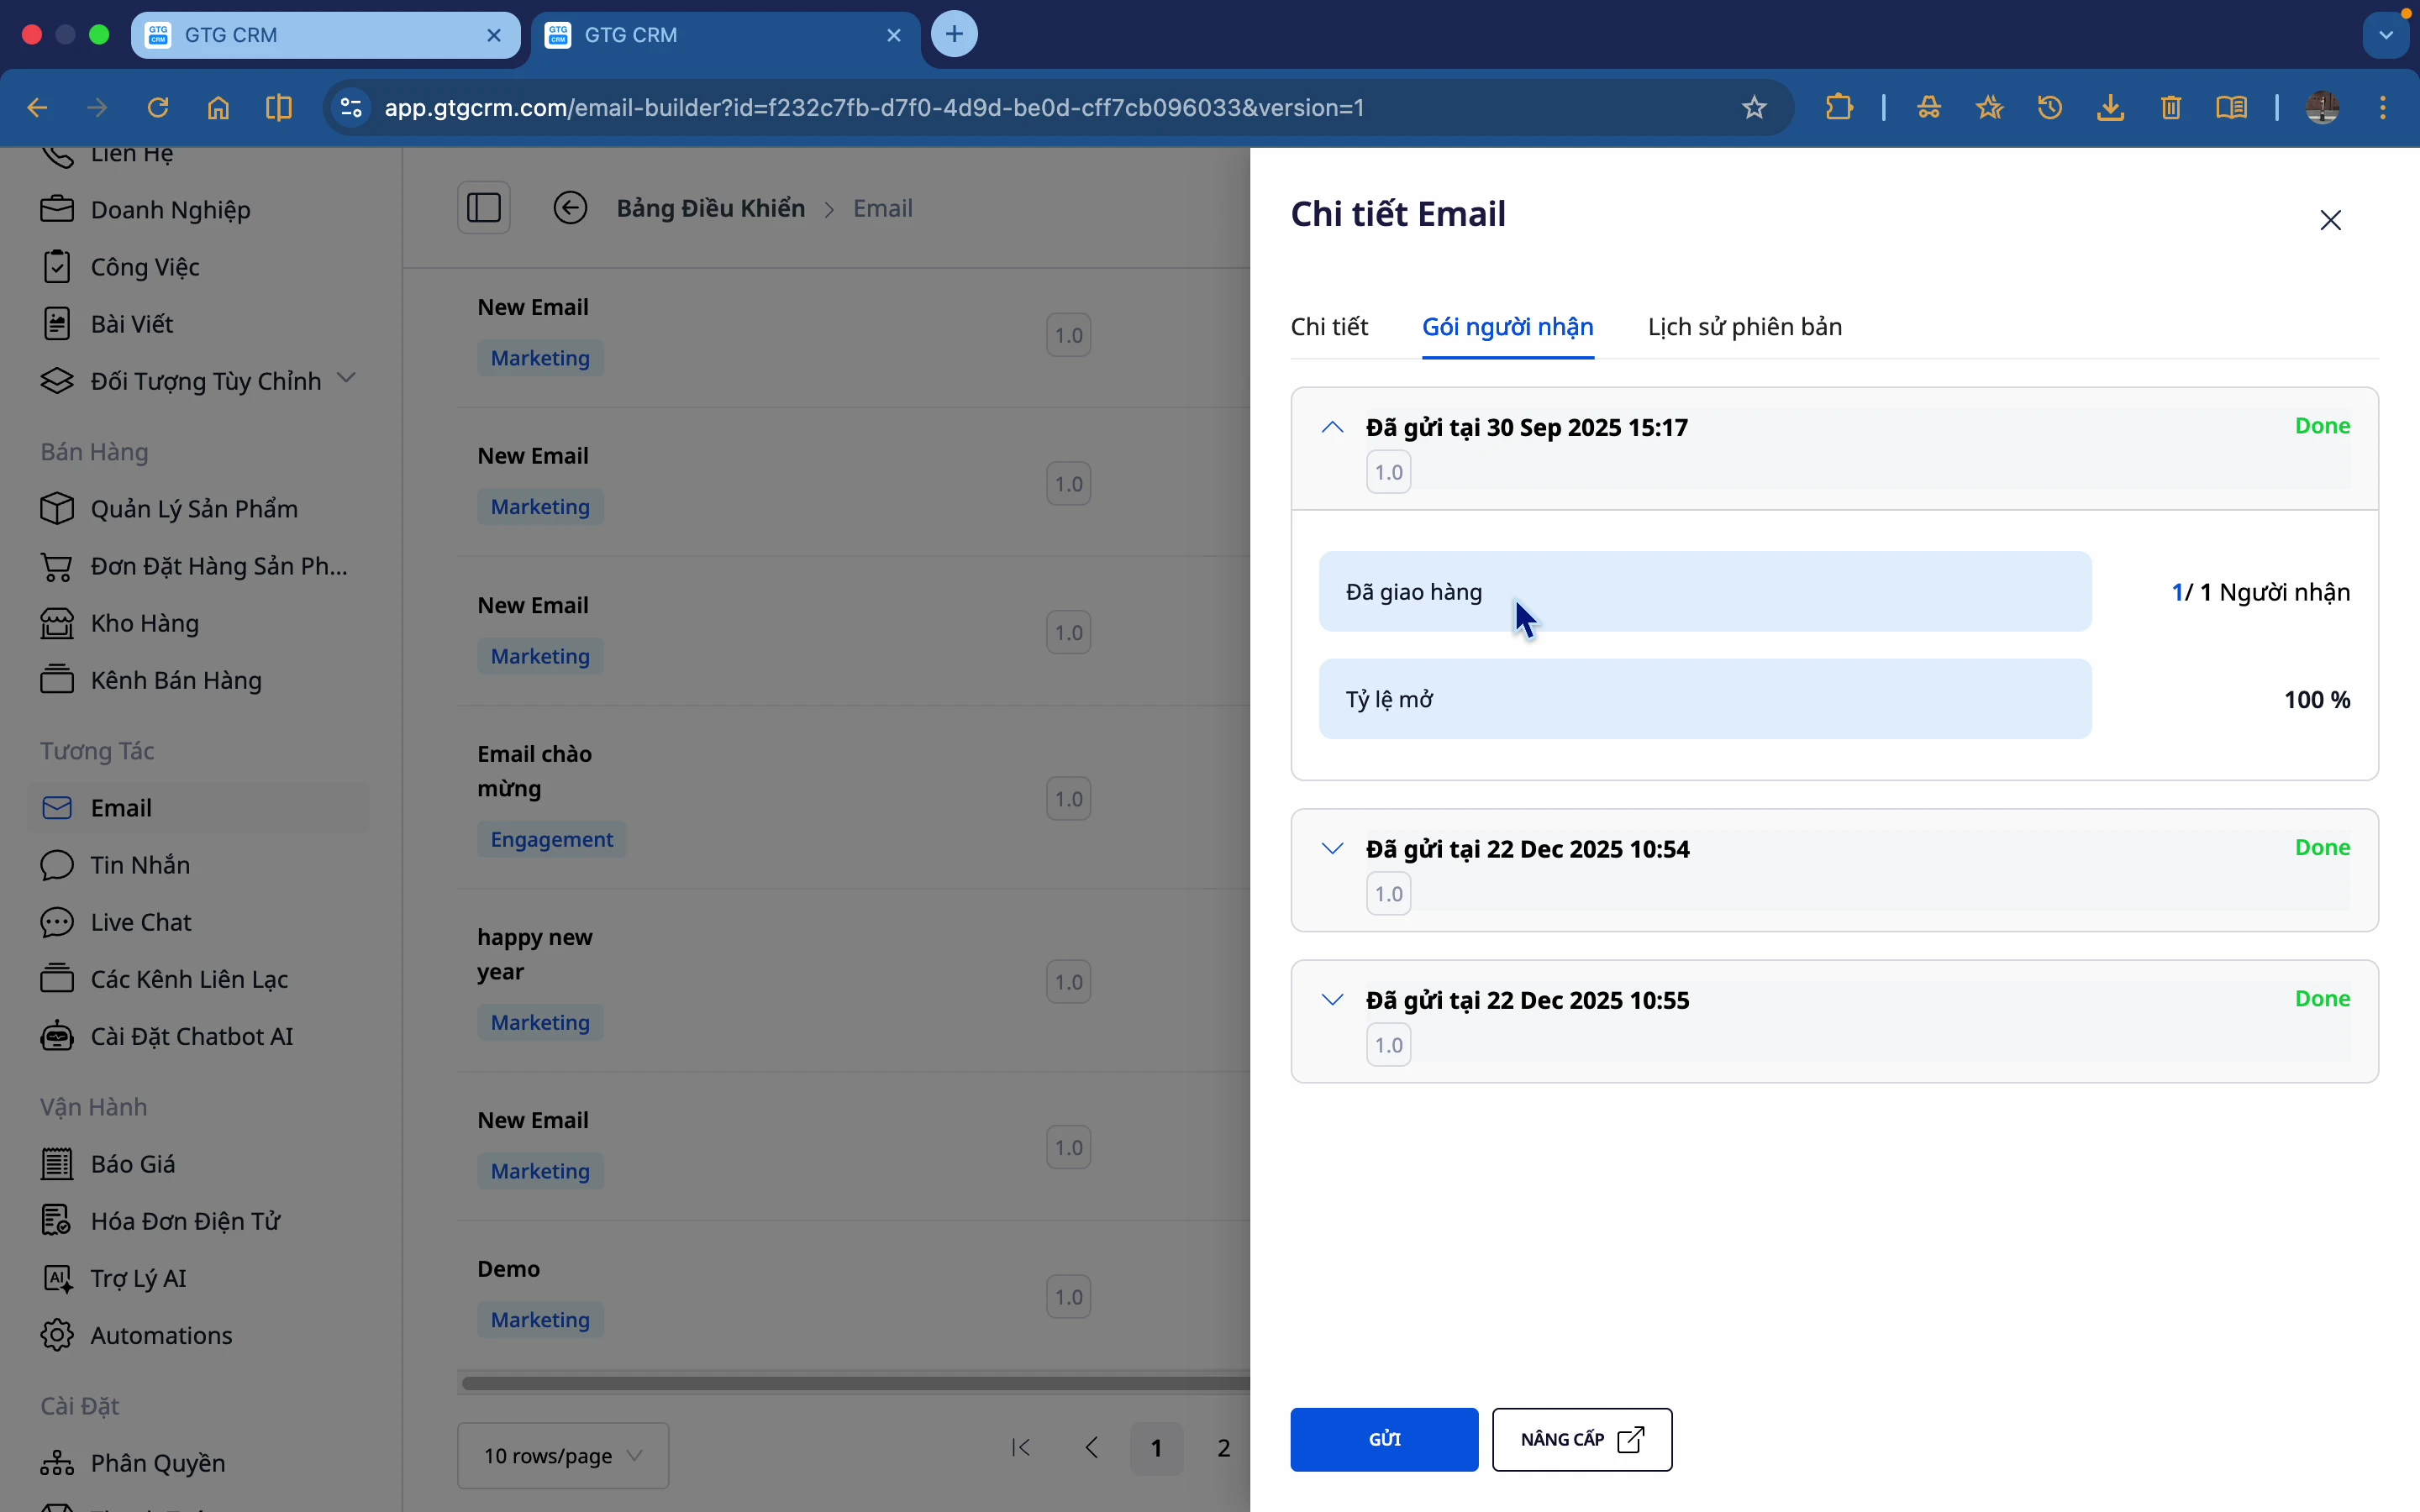Click the horizontal scrollbar under email list
The width and height of the screenshot is (2420, 1512).
click(x=855, y=1383)
